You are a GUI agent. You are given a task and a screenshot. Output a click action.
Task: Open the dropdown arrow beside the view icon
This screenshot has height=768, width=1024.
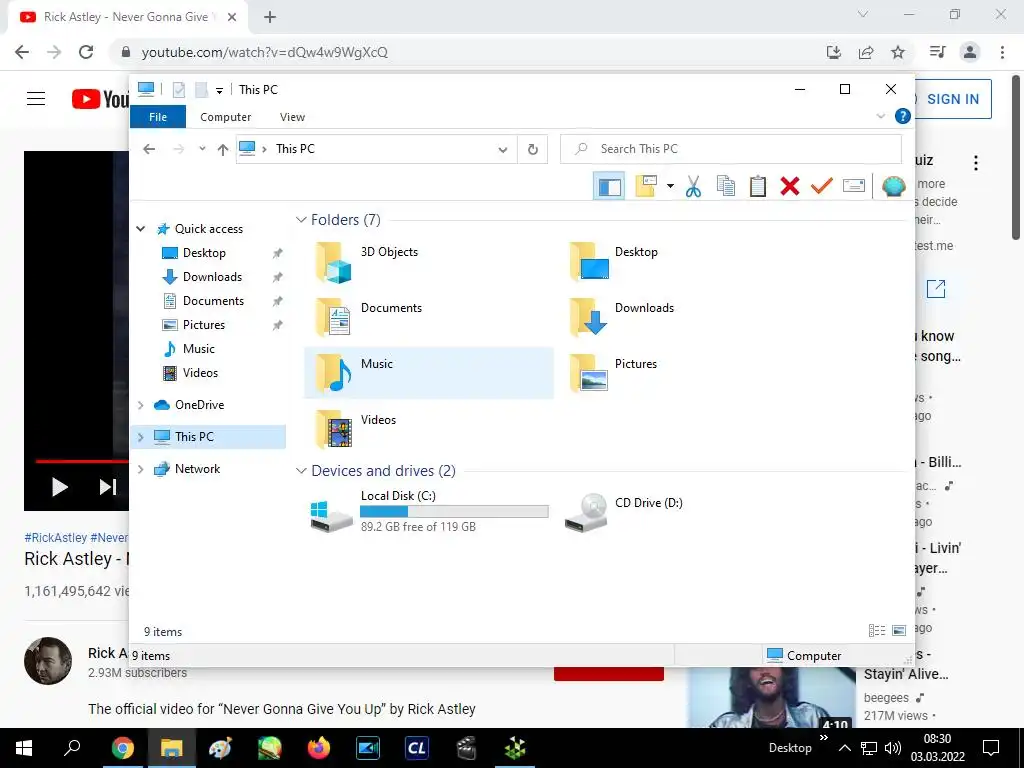(x=670, y=186)
